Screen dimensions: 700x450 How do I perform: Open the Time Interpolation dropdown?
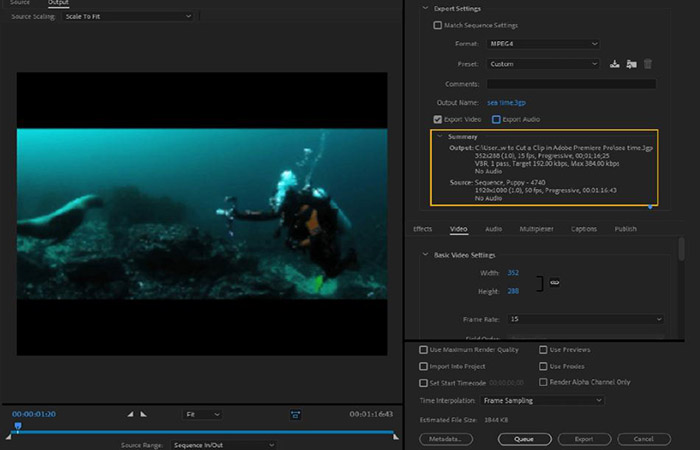(x=542, y=400)
